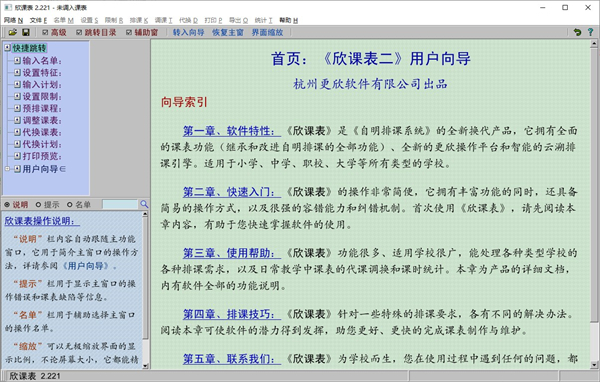The image size is (600, 382).
Task: Open the 第四章、排课技巧 link
Action: pyautogui.click(x=232, y=314)
